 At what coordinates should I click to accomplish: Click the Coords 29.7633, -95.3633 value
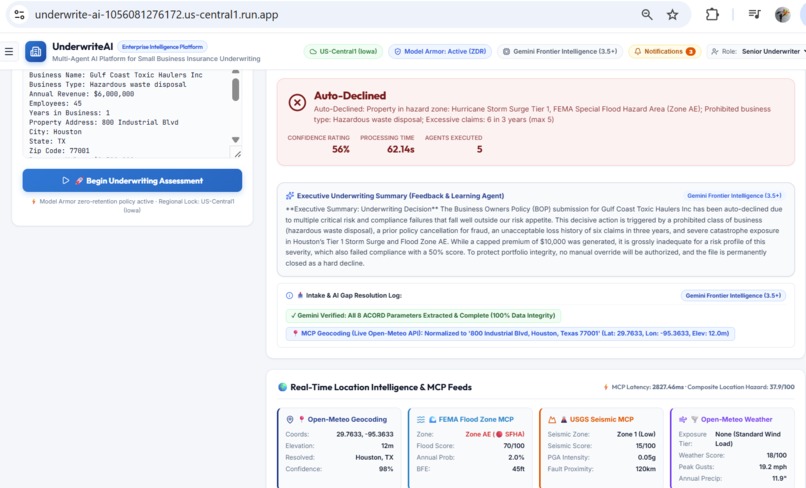pyautogui.click(x=364, y=435)
